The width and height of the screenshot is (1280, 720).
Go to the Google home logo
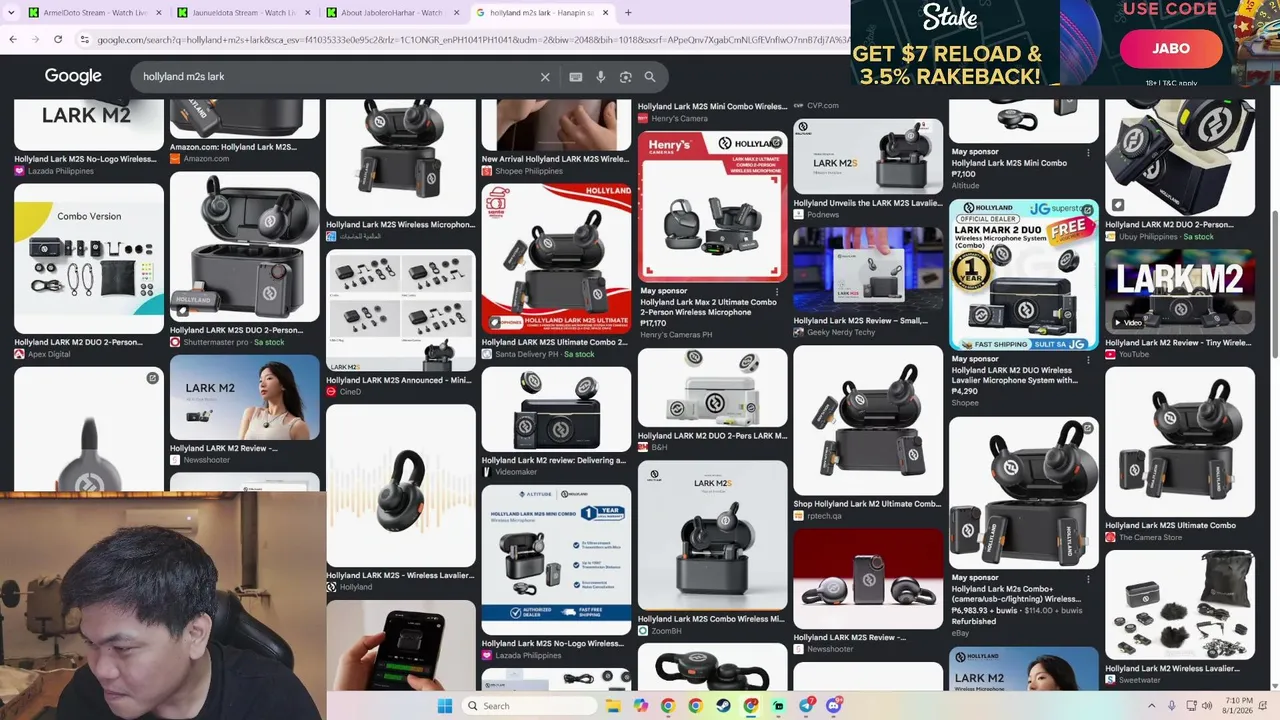(x=73, y=76)
